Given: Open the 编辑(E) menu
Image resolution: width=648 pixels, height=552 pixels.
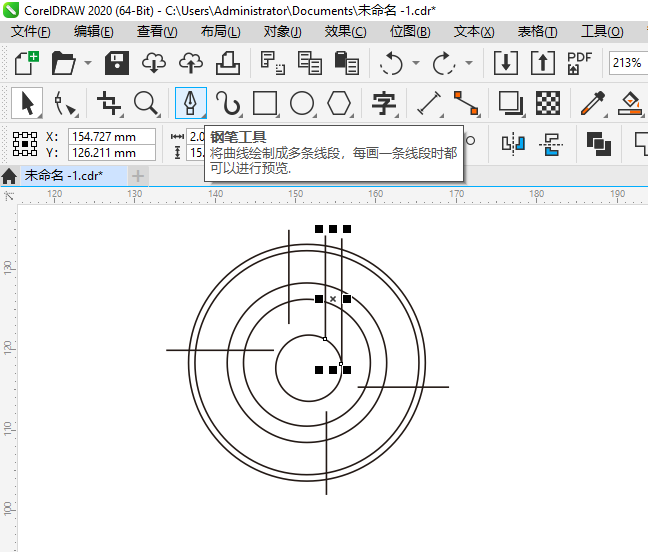Looking at the screenshot, I should 94,31.
